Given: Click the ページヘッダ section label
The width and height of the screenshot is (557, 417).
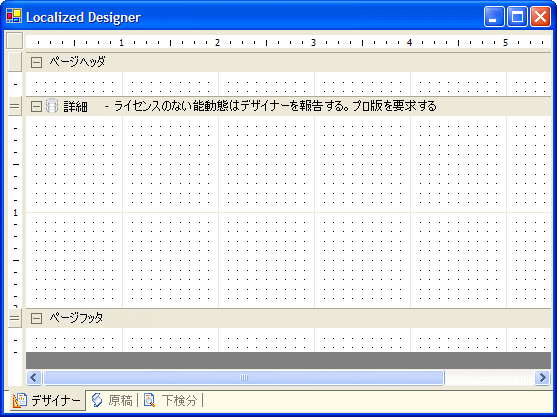Looking at the screenshot, I should [x=77, y=62].
